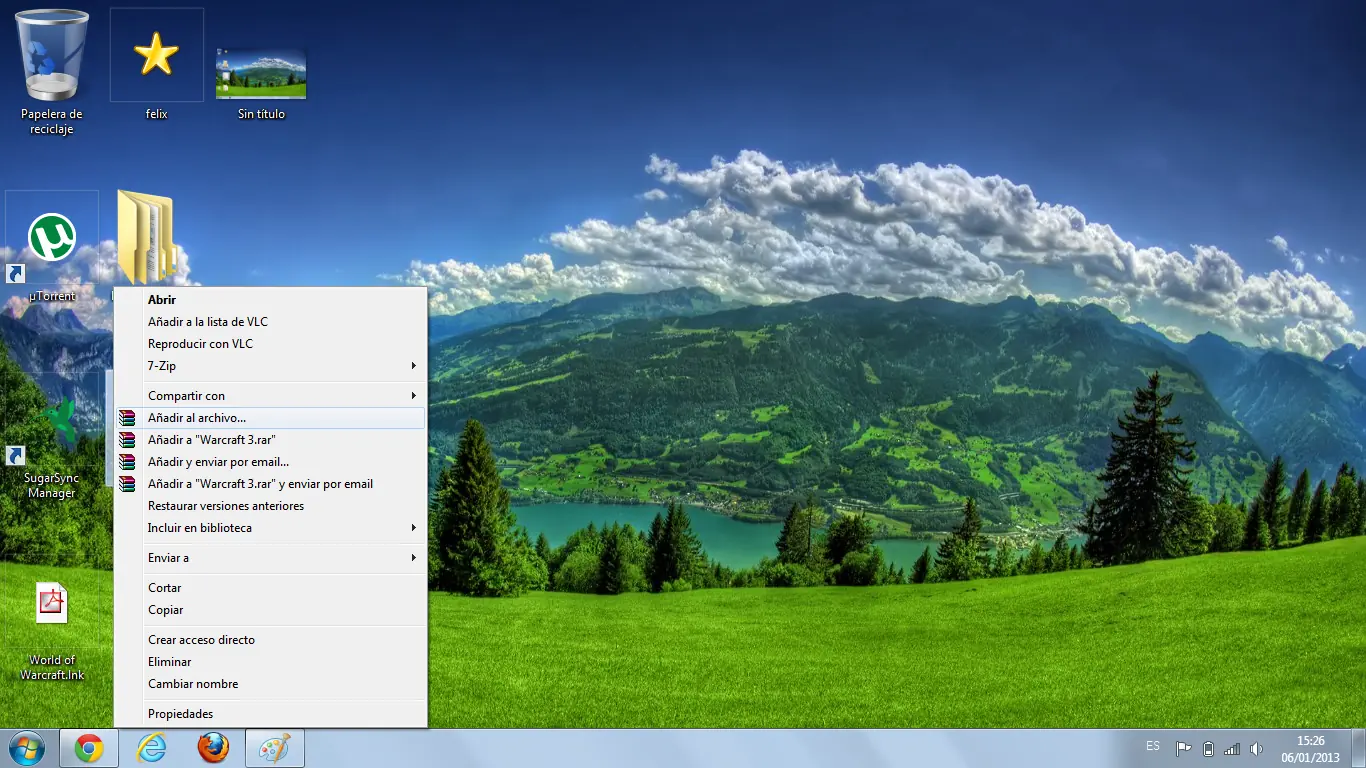The image size is (1366, 768).
Task: Choose Enviar a entry
Action: click(270, 558)
